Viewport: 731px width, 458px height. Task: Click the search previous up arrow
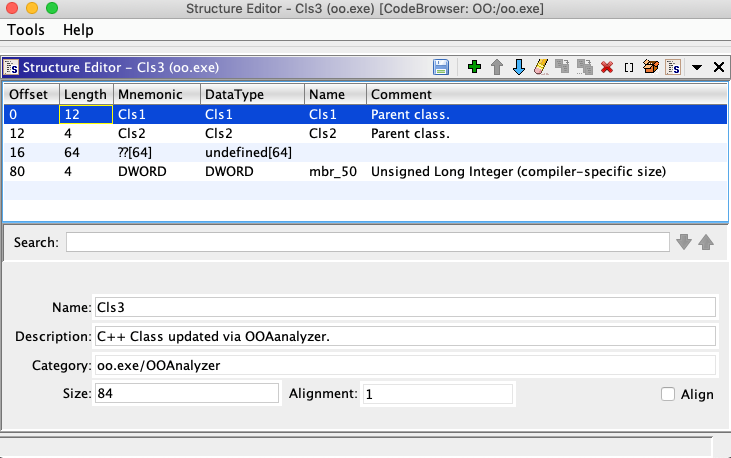pos(706,242)
